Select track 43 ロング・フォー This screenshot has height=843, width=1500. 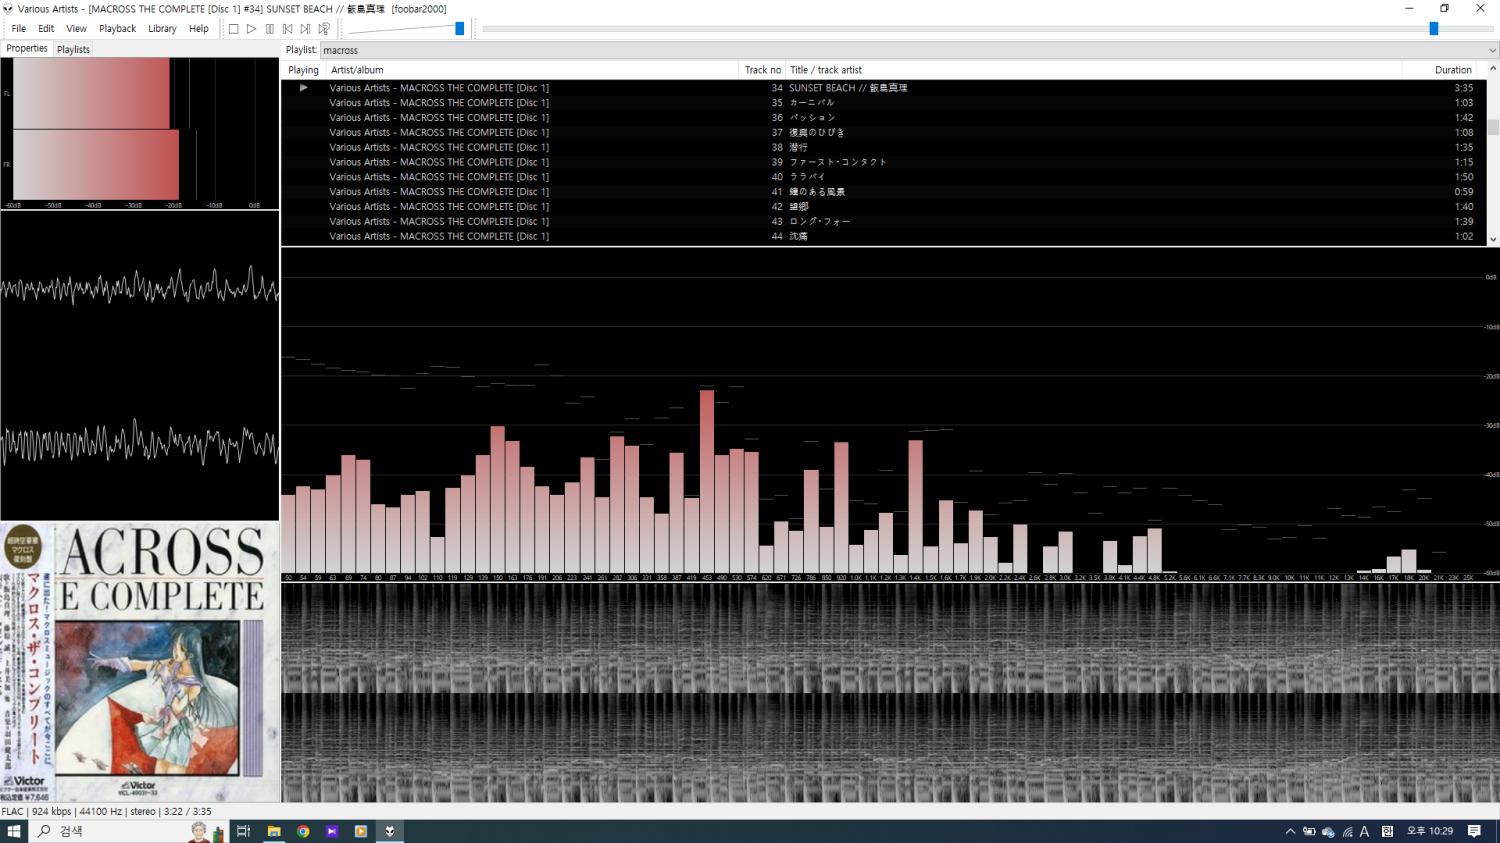point(883,221)
